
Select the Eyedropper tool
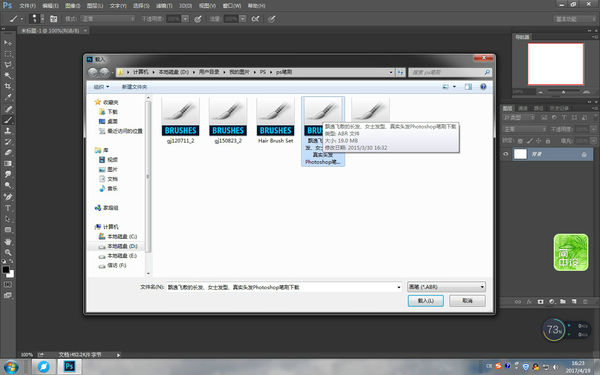tap(8, 98)
